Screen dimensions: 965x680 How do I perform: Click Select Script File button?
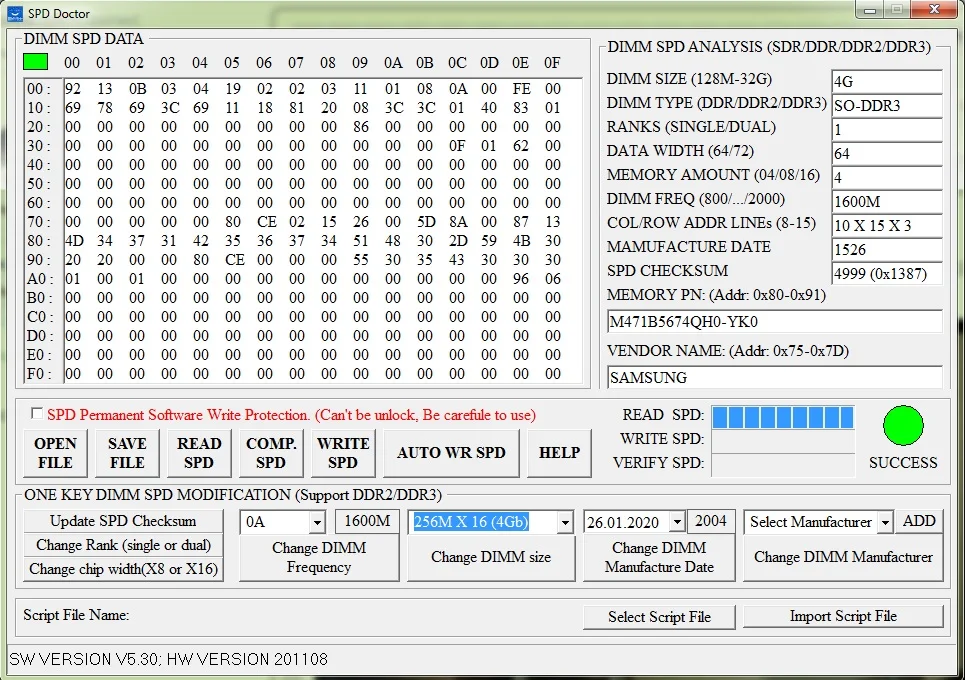(x=659, y=617)
